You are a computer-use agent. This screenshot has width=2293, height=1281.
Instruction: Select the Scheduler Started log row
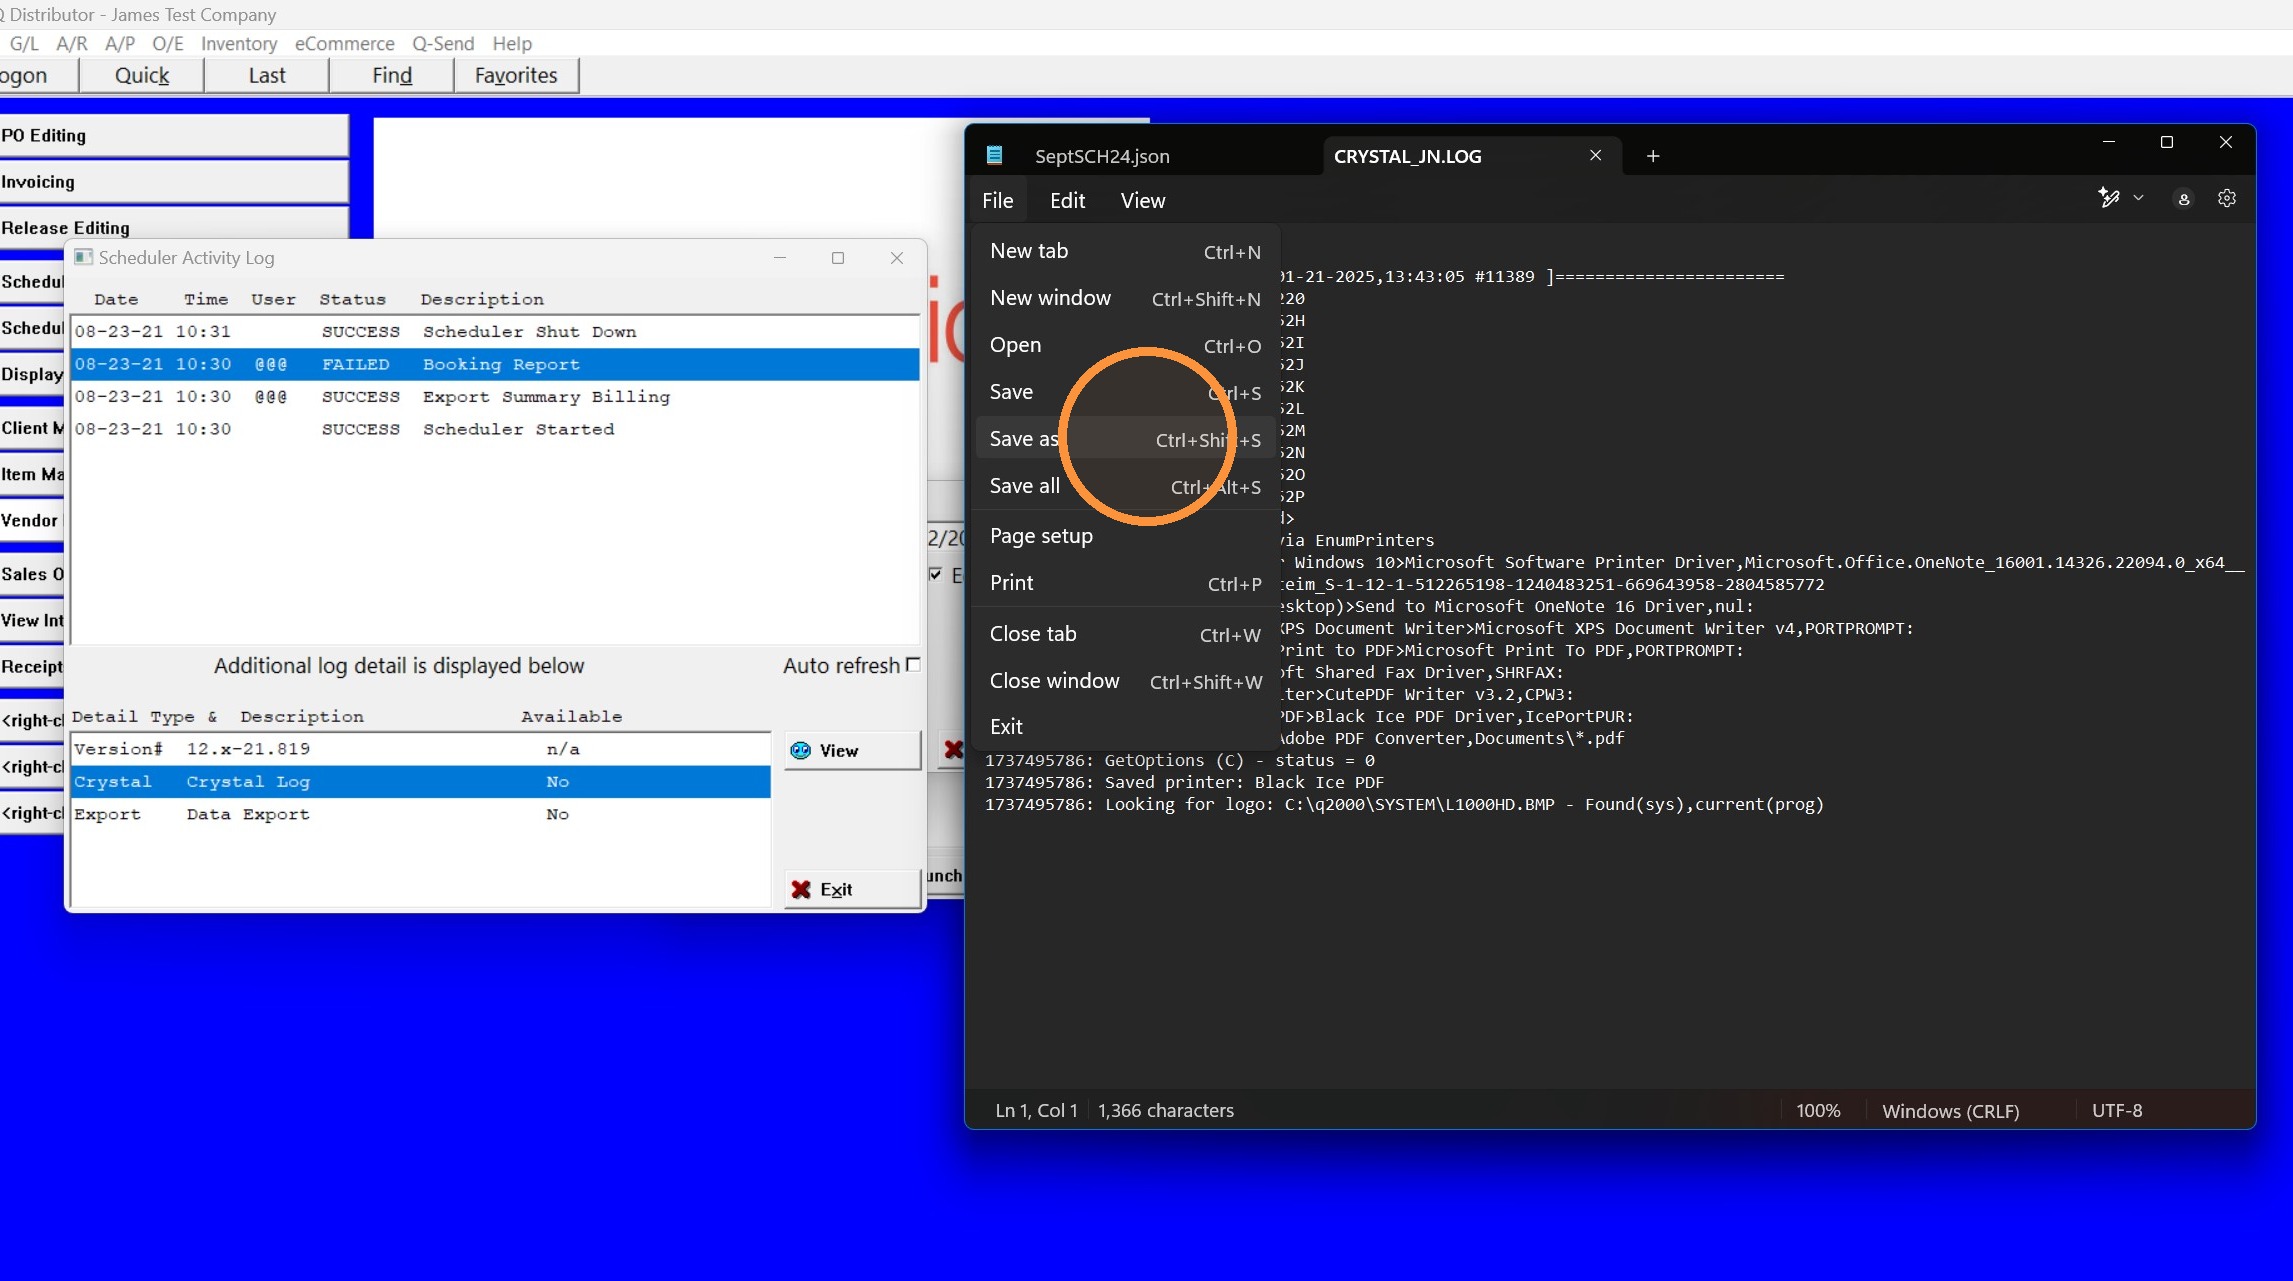[495, 429]
